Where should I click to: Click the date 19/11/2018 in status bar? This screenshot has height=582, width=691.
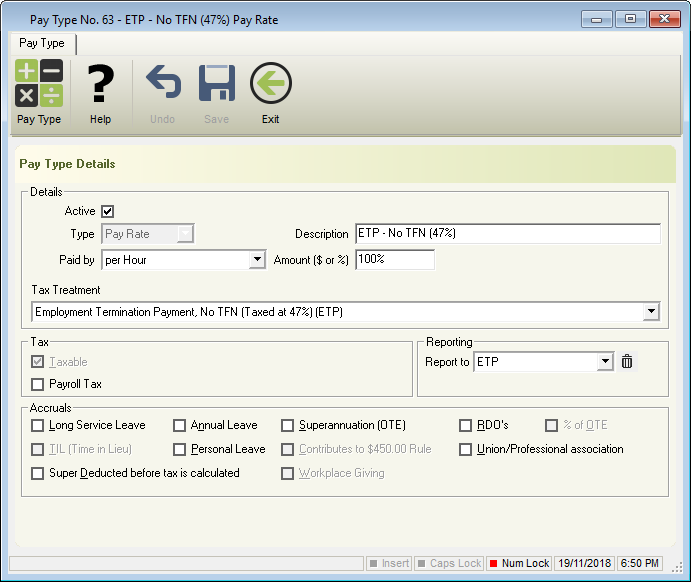click(x=584, y=563)
